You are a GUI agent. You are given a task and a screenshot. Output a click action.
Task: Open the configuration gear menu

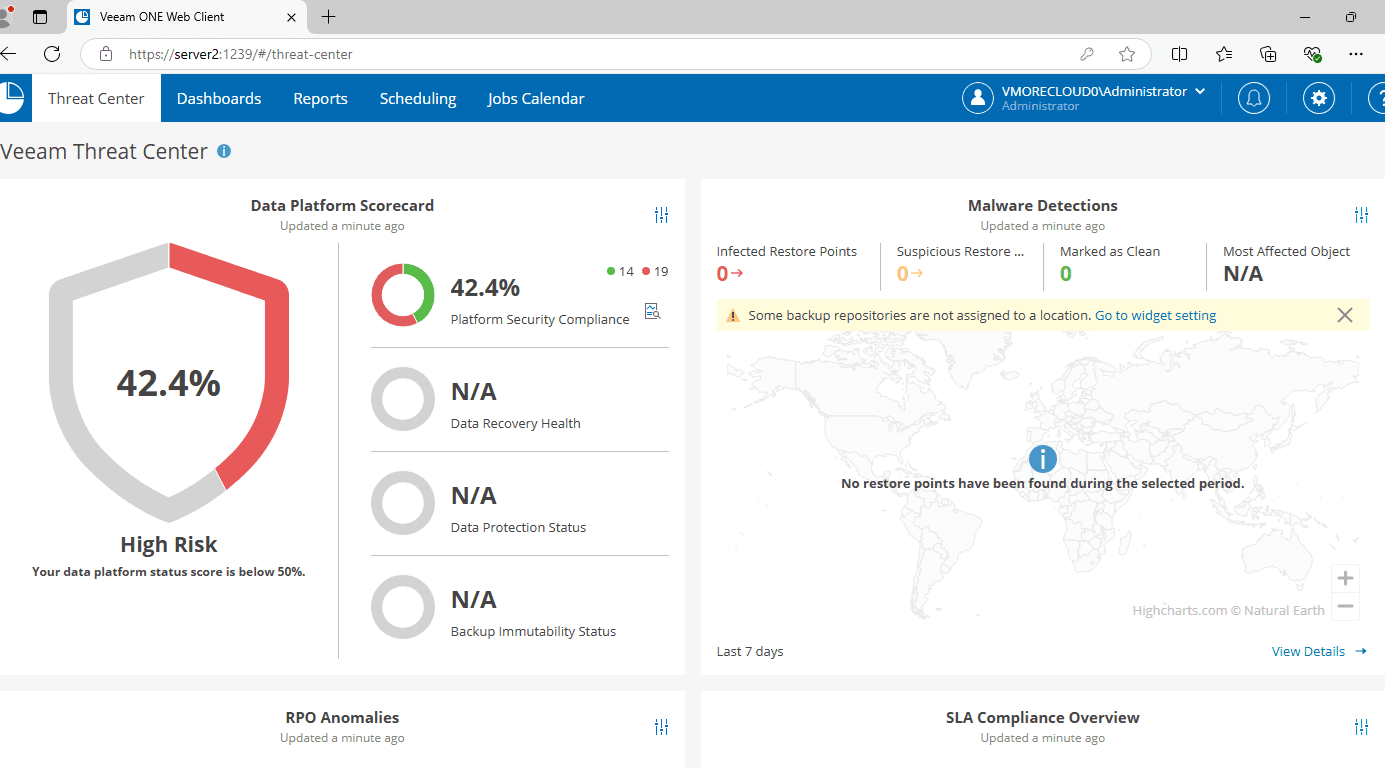point(1318,98)
